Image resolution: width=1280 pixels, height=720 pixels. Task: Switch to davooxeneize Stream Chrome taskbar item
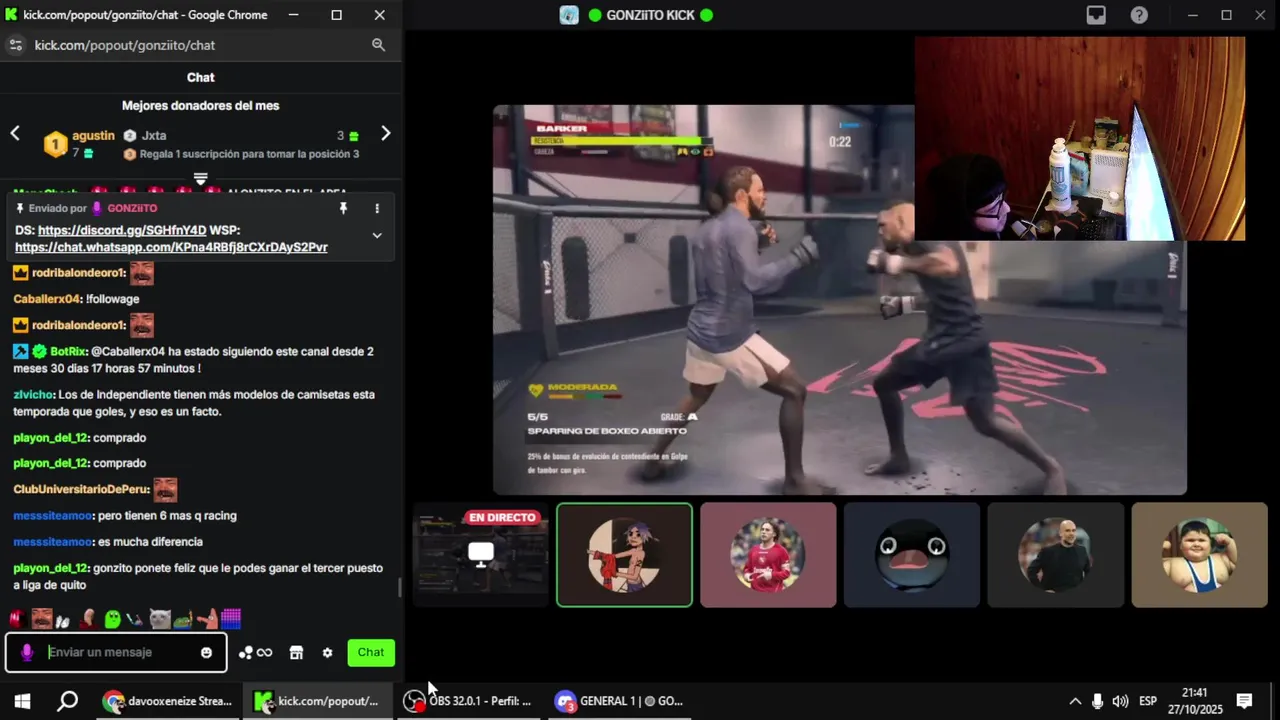(167, 701)
